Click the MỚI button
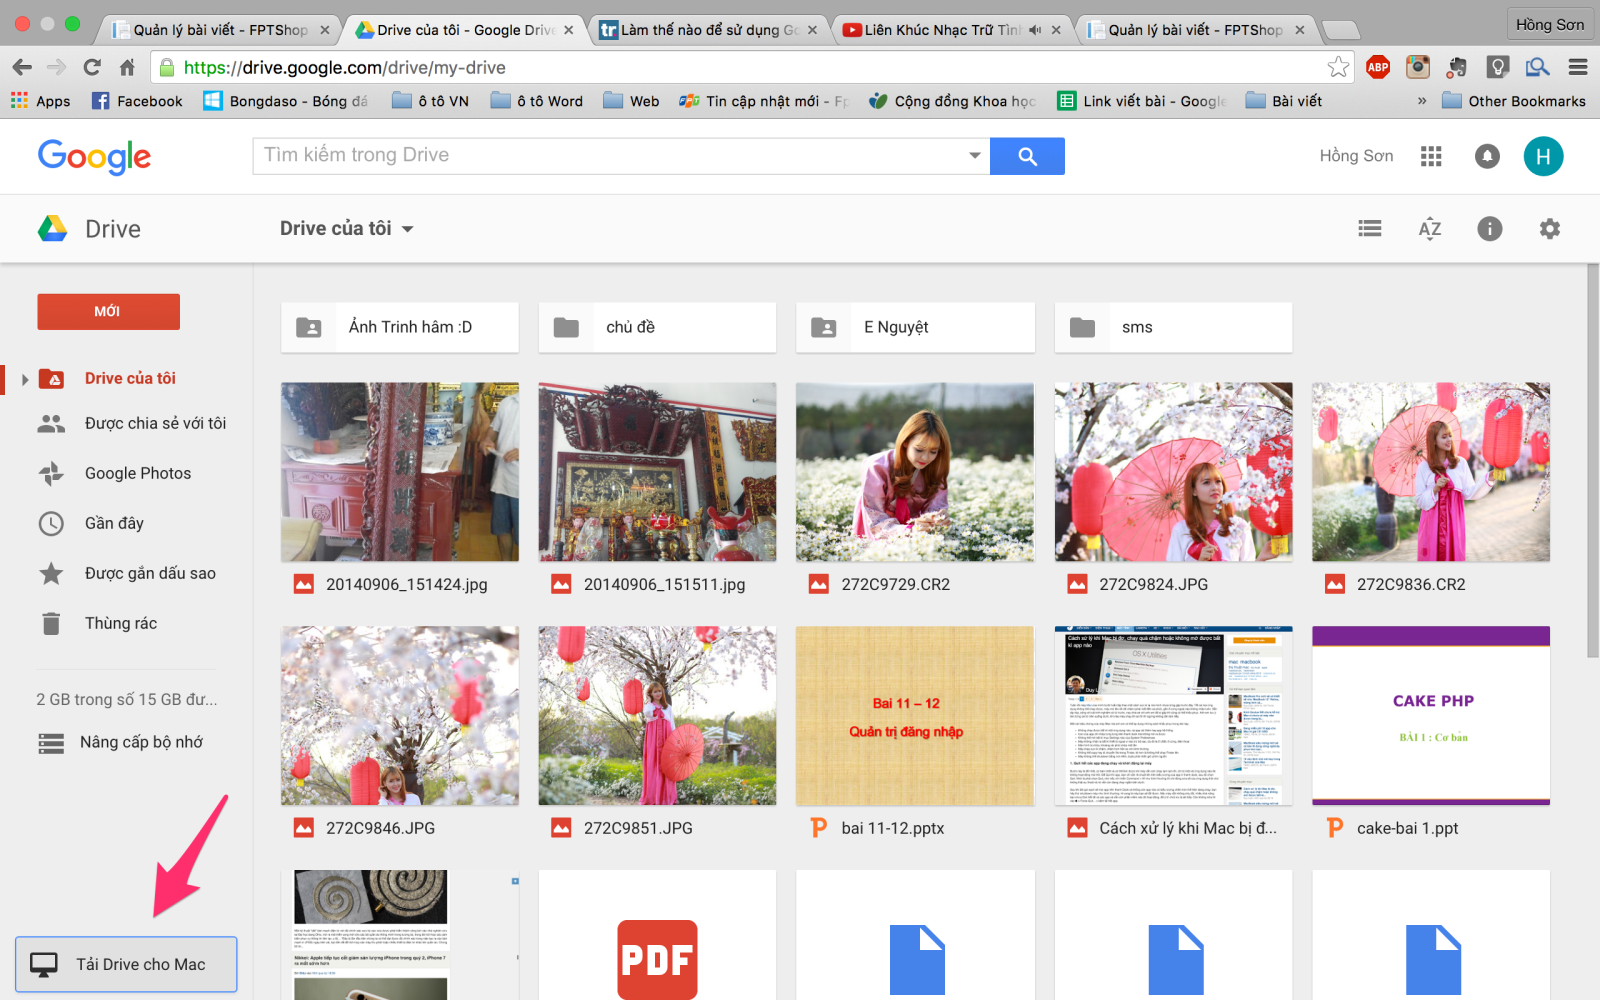 coord(108,311)
